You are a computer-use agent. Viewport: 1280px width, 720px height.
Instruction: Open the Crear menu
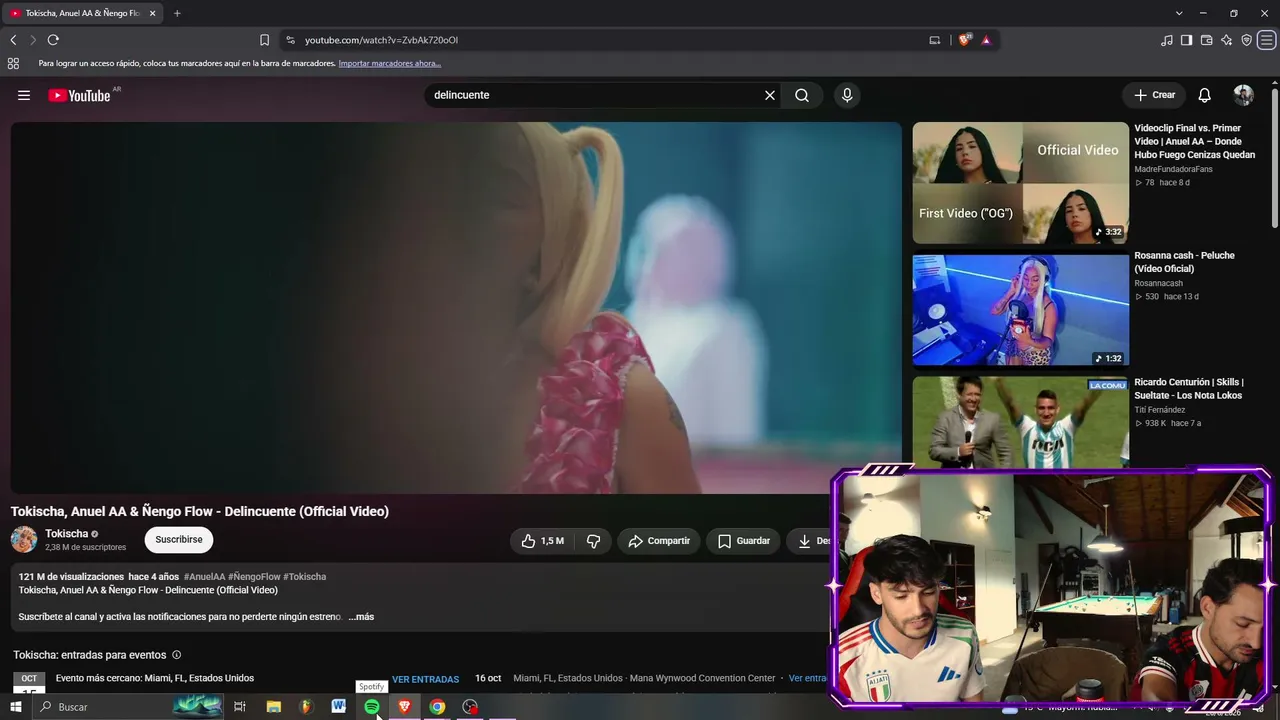pos(1155,95)
